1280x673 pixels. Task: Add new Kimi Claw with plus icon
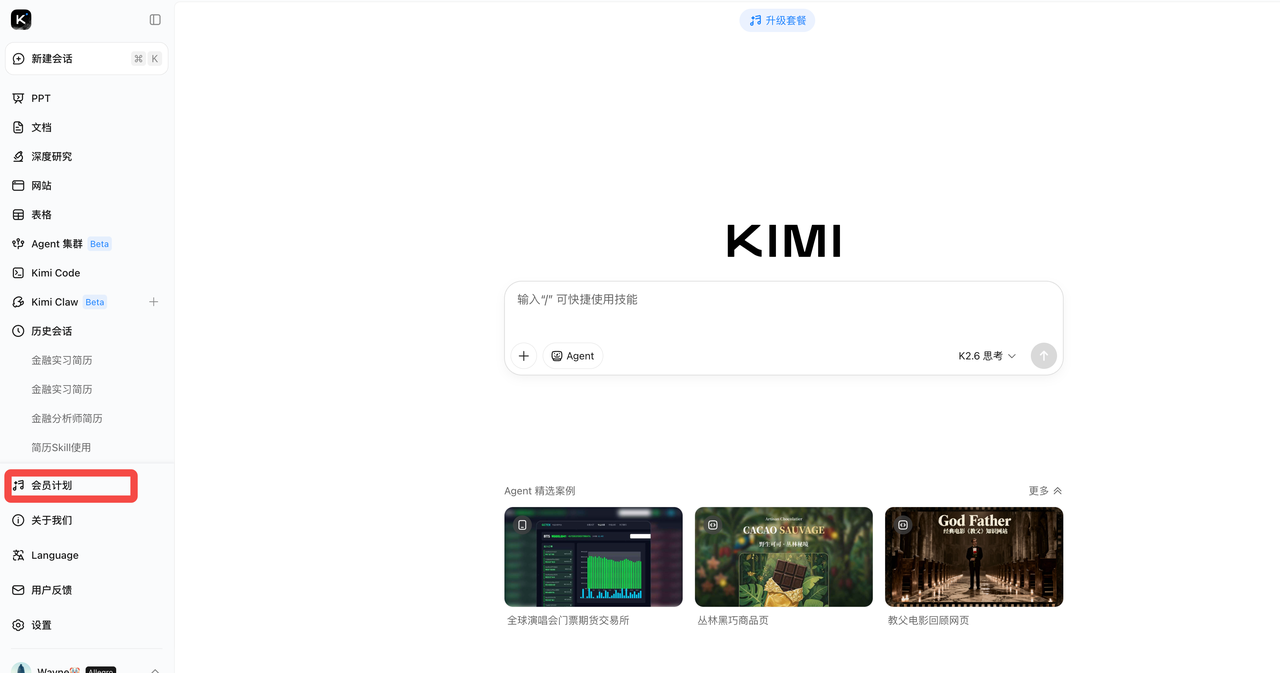[x=154, y=301]
